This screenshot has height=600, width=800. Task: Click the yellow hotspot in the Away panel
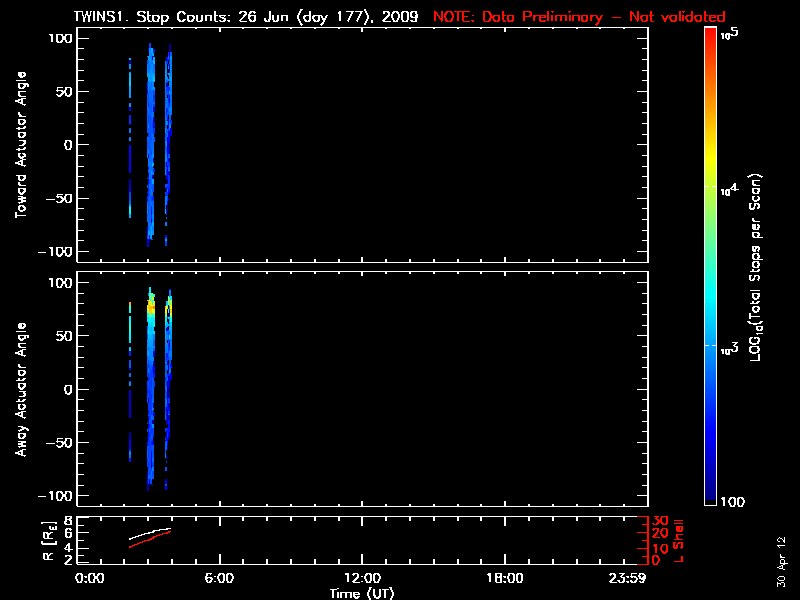(x=151, y=309)
